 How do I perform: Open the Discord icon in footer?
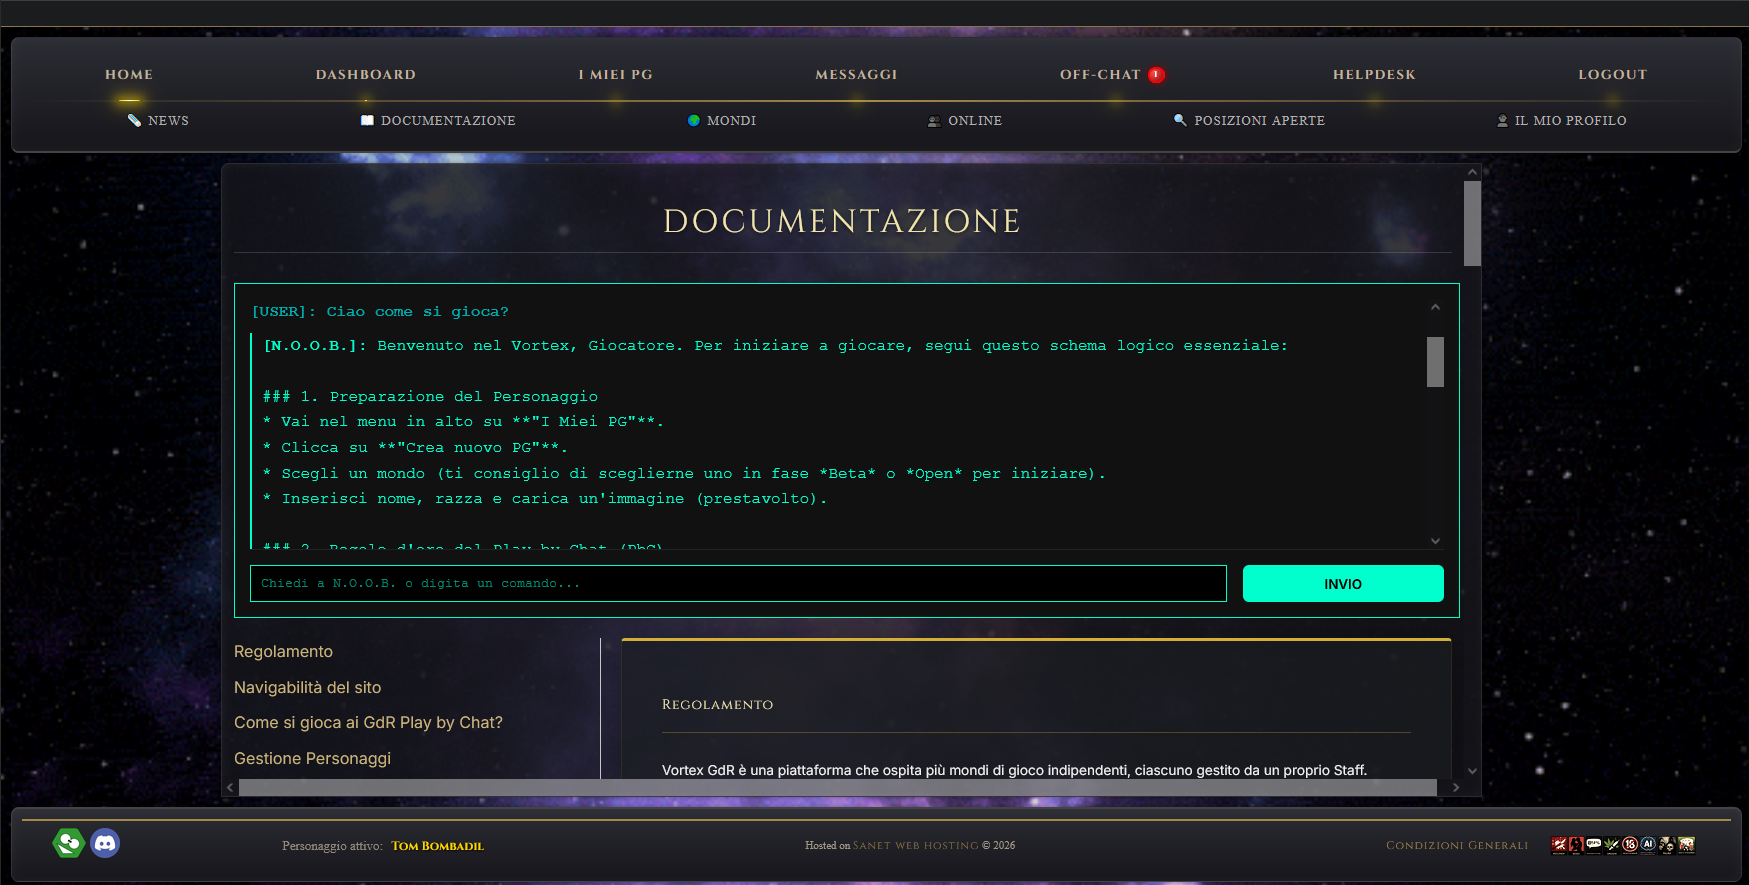click(105, 843)
